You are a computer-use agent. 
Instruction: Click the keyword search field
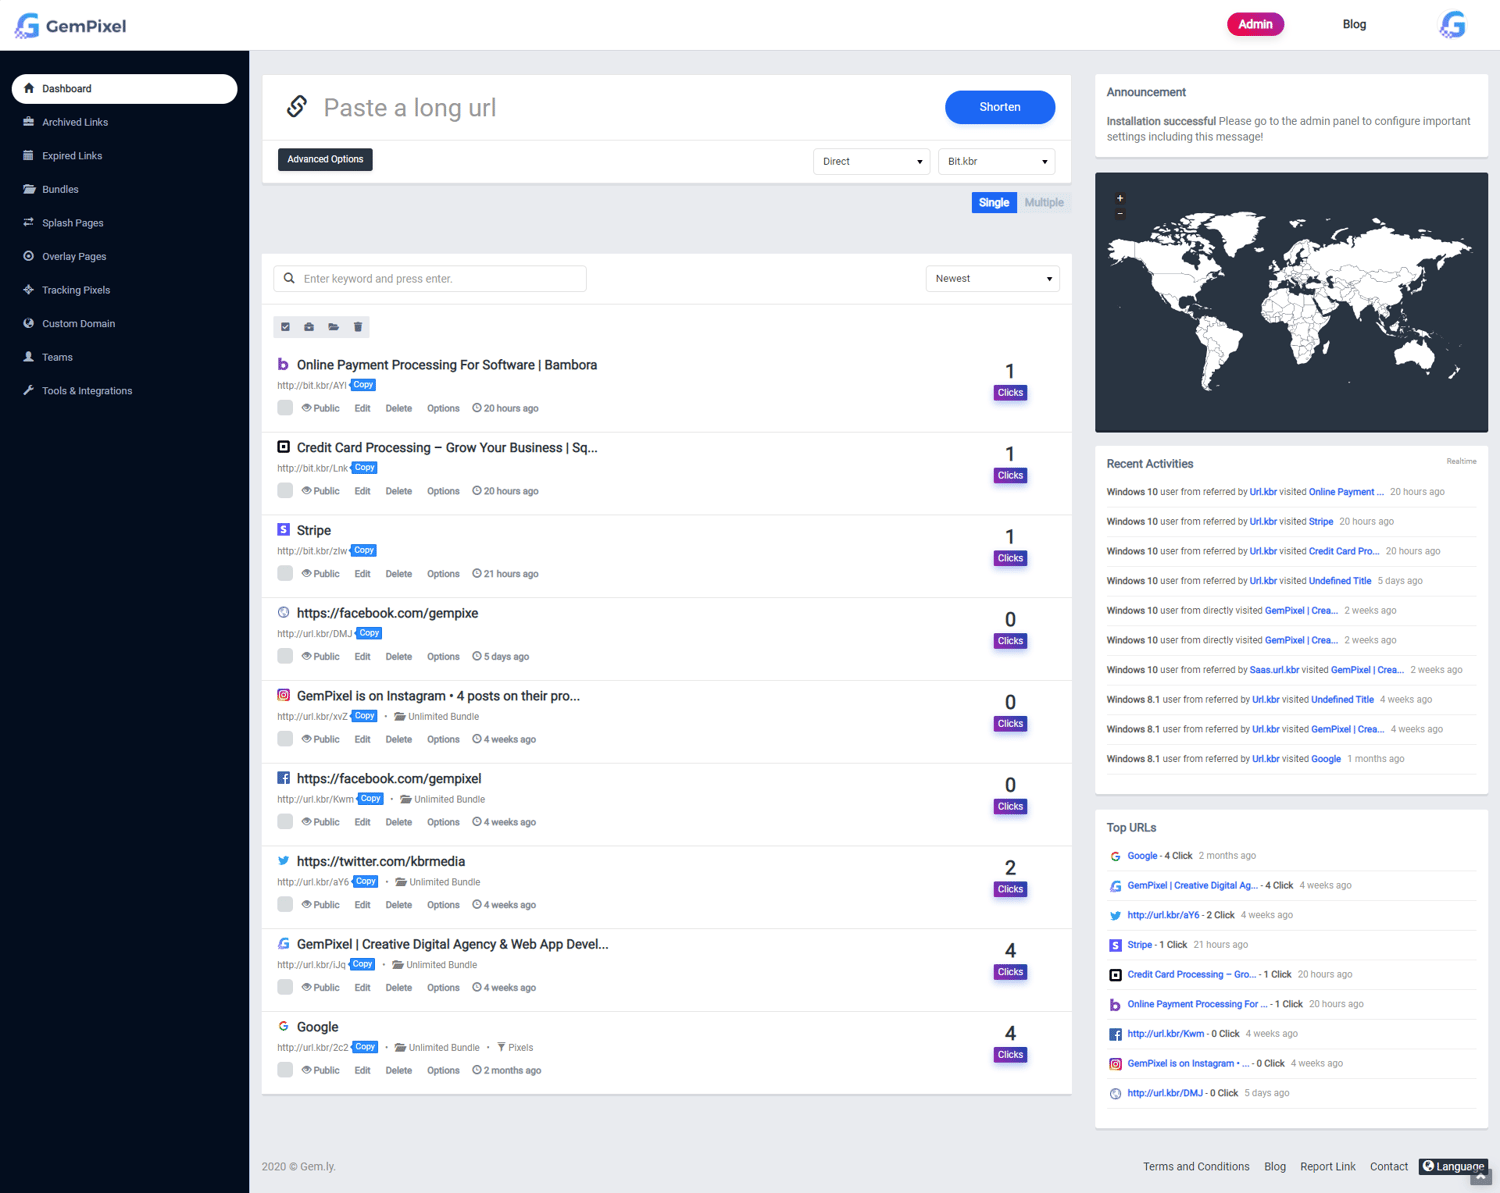click(x=430, y=278)
